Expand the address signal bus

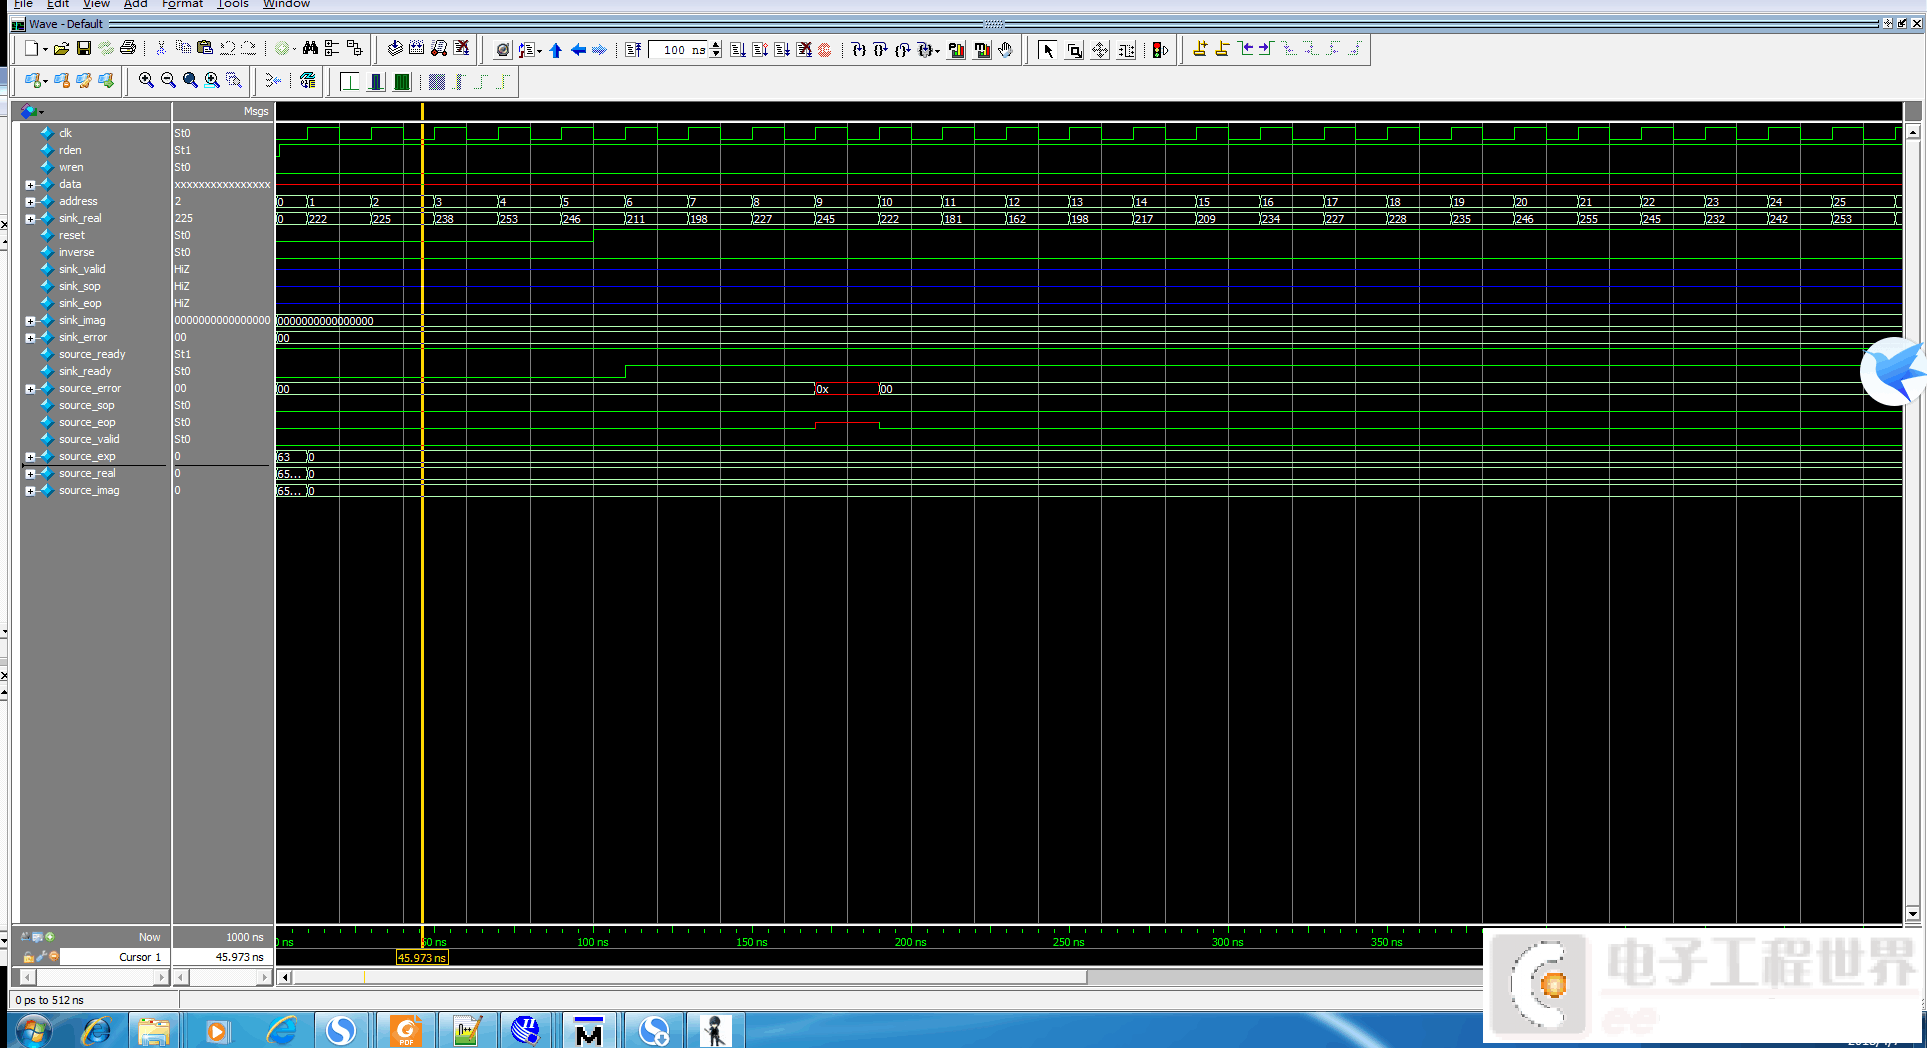(30, 202)
